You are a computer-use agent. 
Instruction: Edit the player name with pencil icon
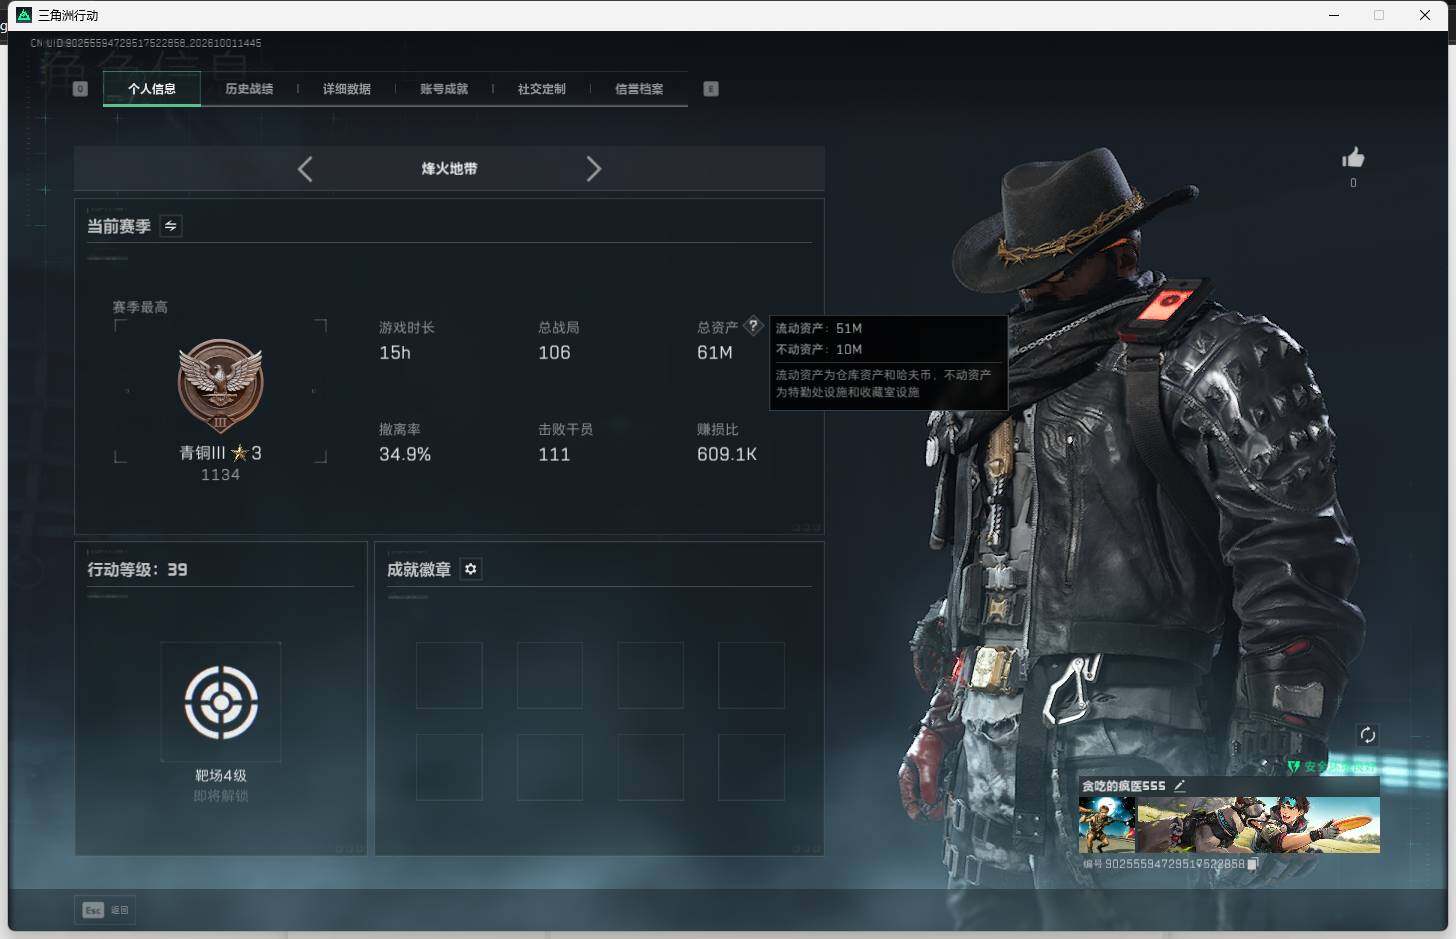(x=1180, y=786)
